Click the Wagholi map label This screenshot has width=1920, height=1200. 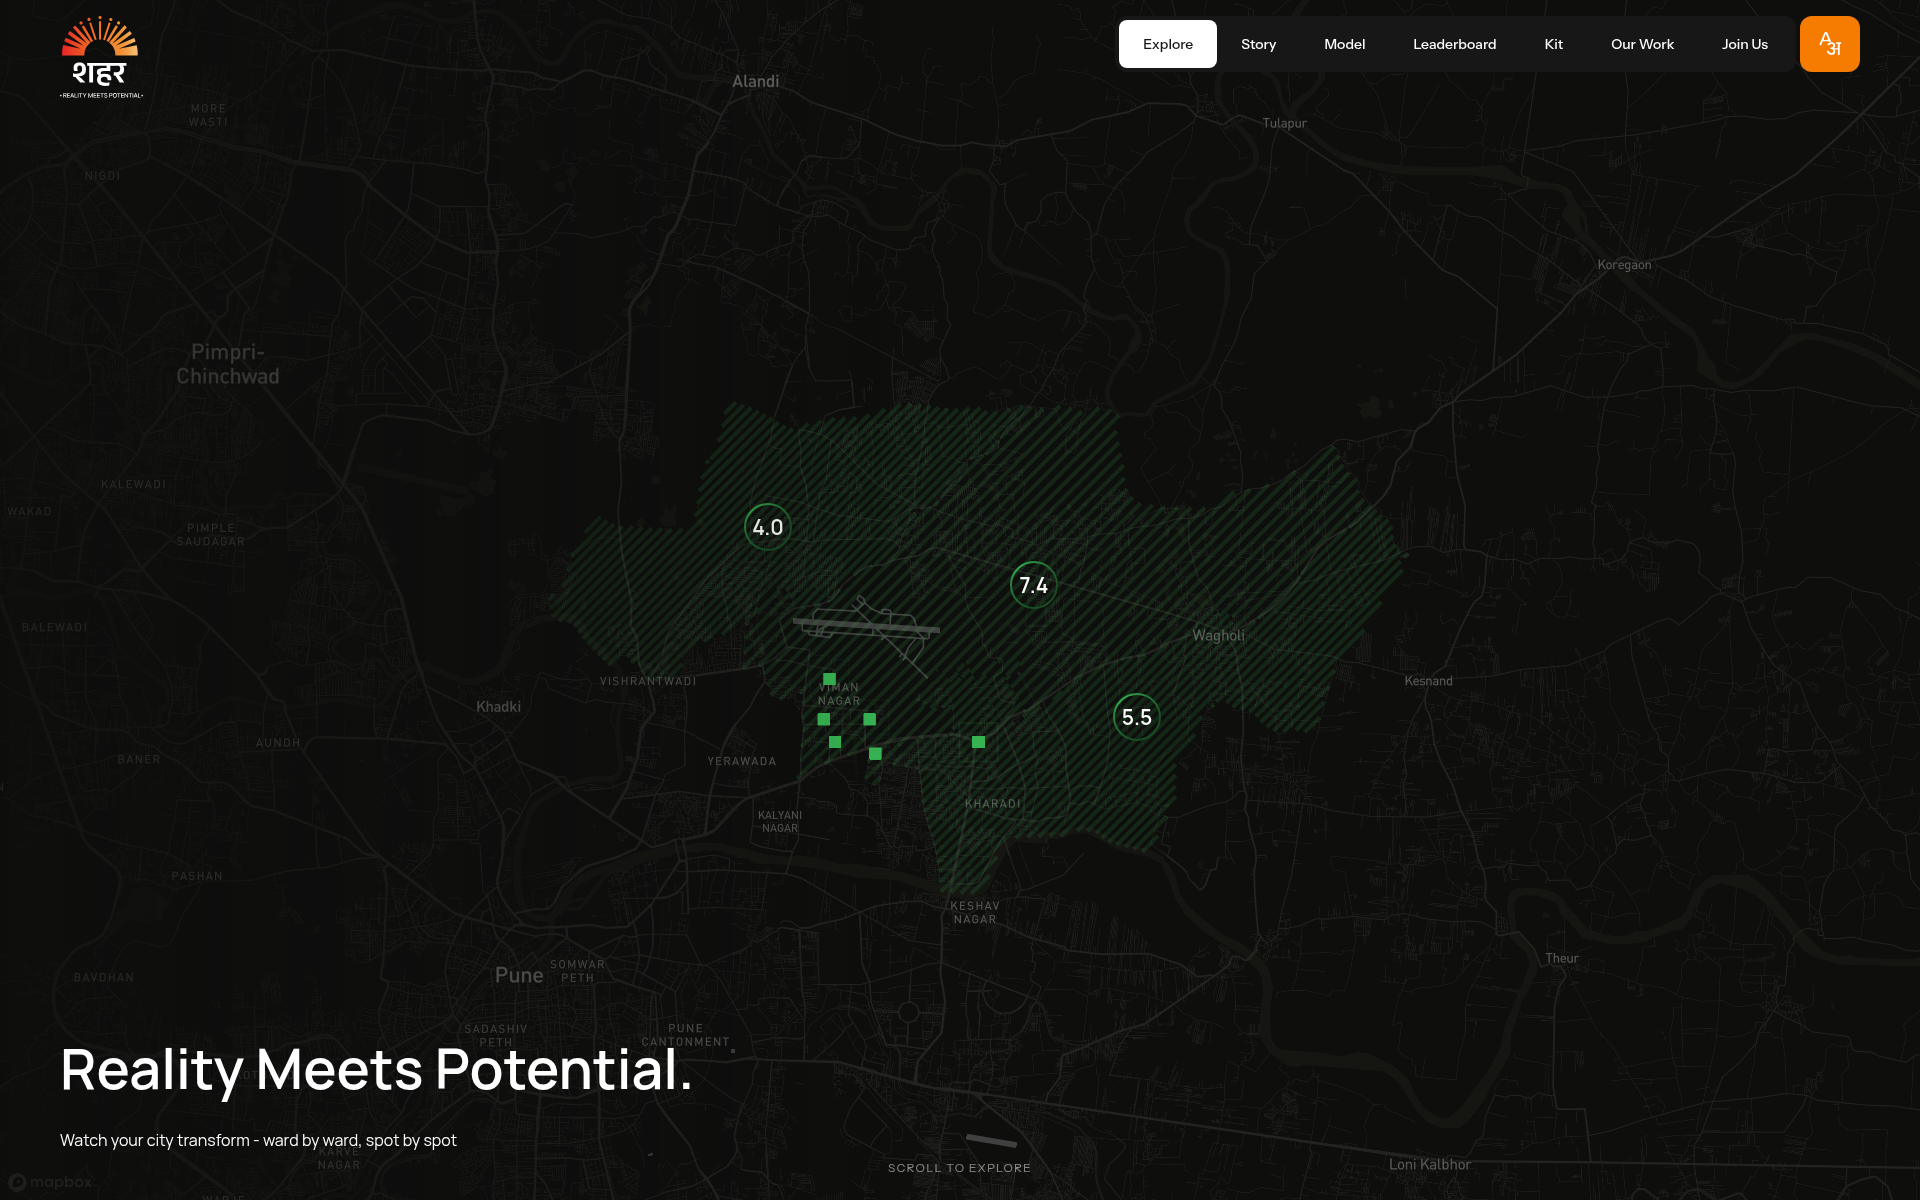[x=1218, y=635]
